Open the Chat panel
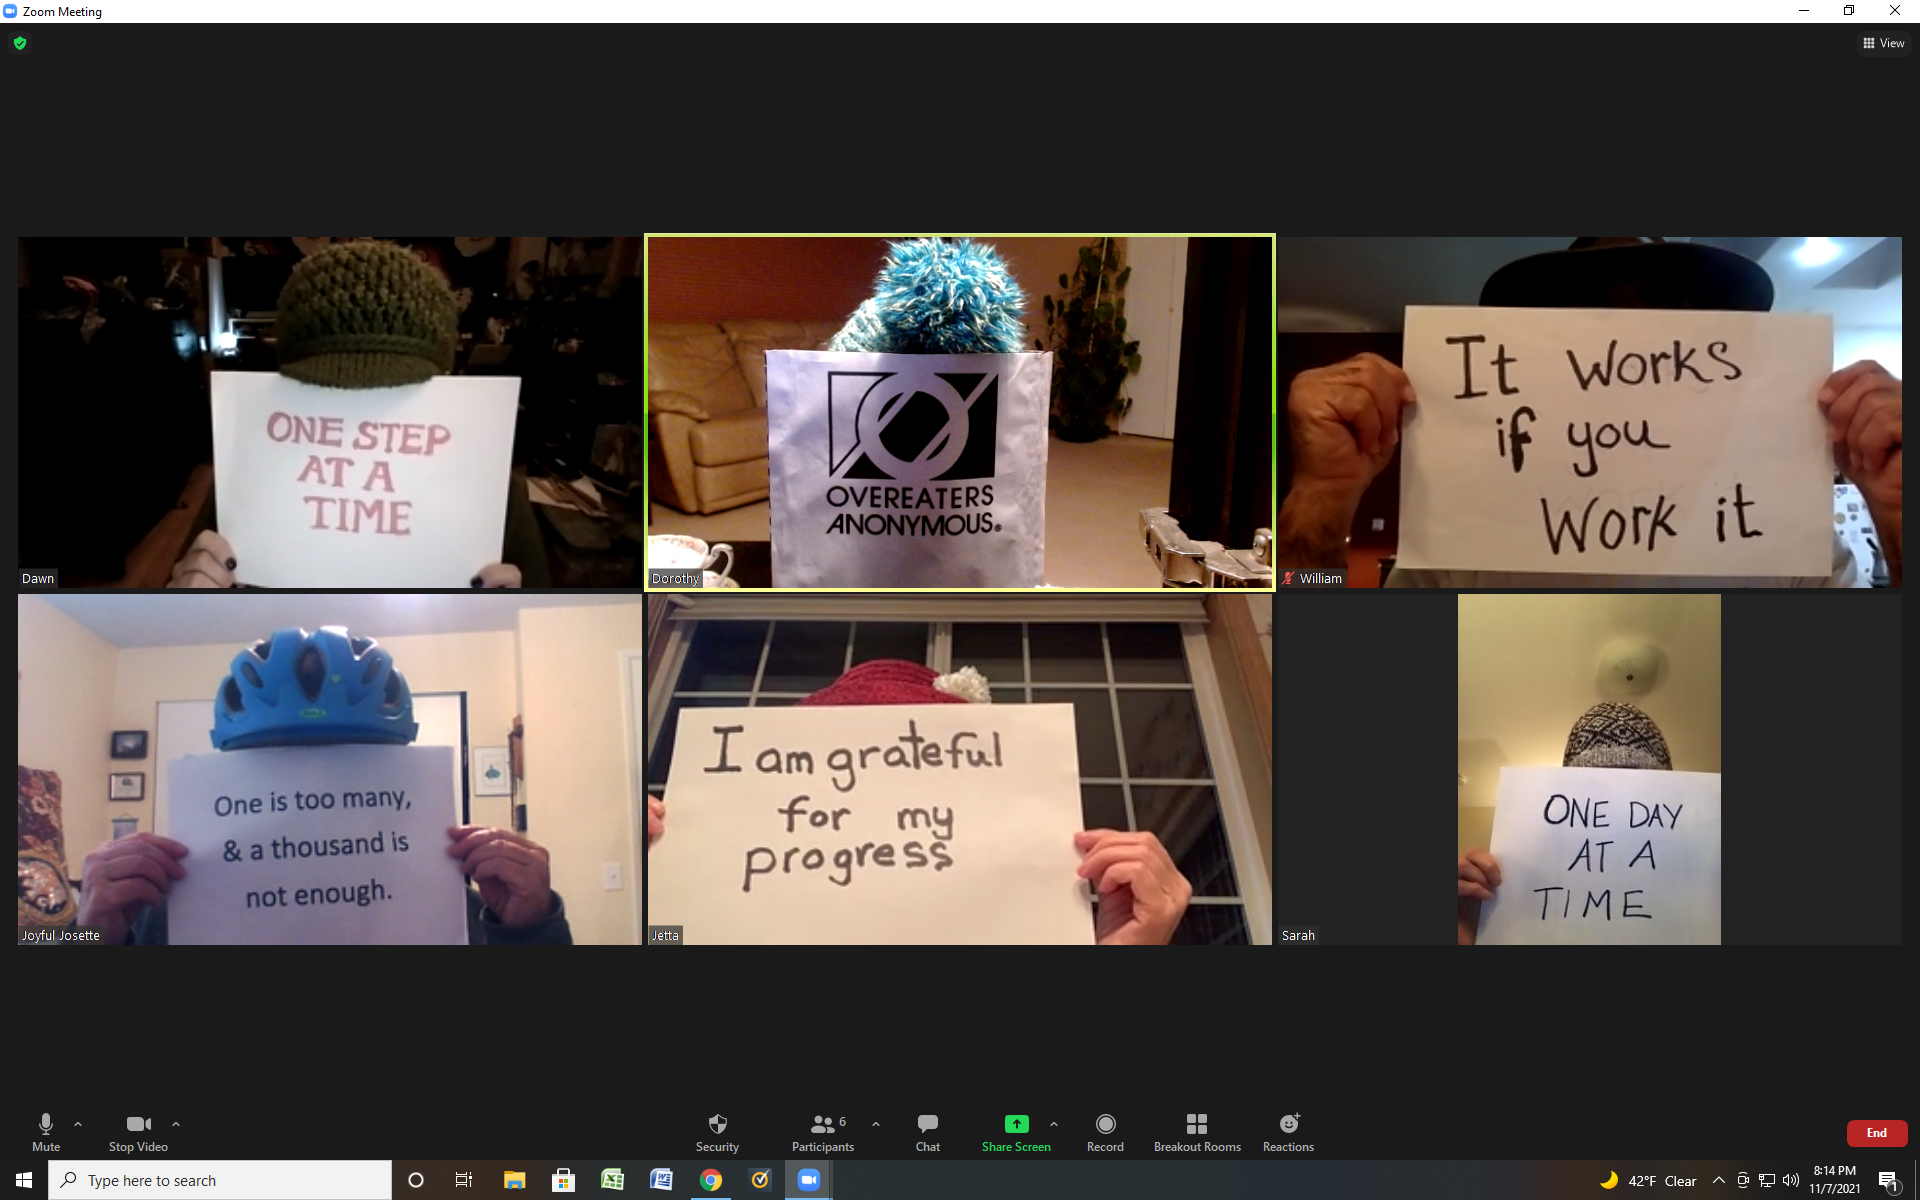This screenshot has height=1200, width=1920. (x=927, y=1132)
